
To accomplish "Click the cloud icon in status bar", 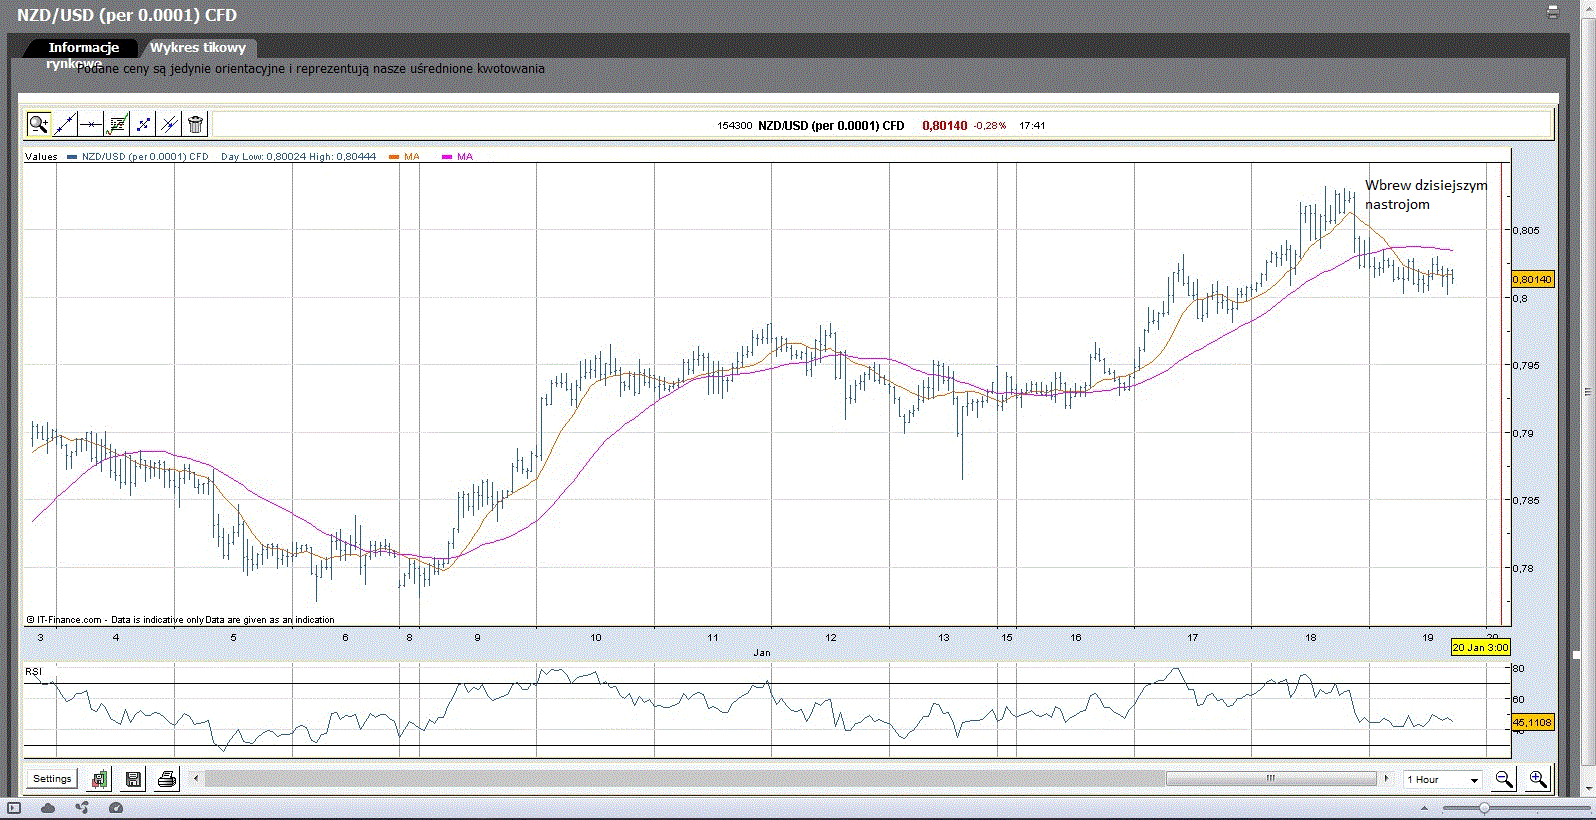I will pos(48,808).
